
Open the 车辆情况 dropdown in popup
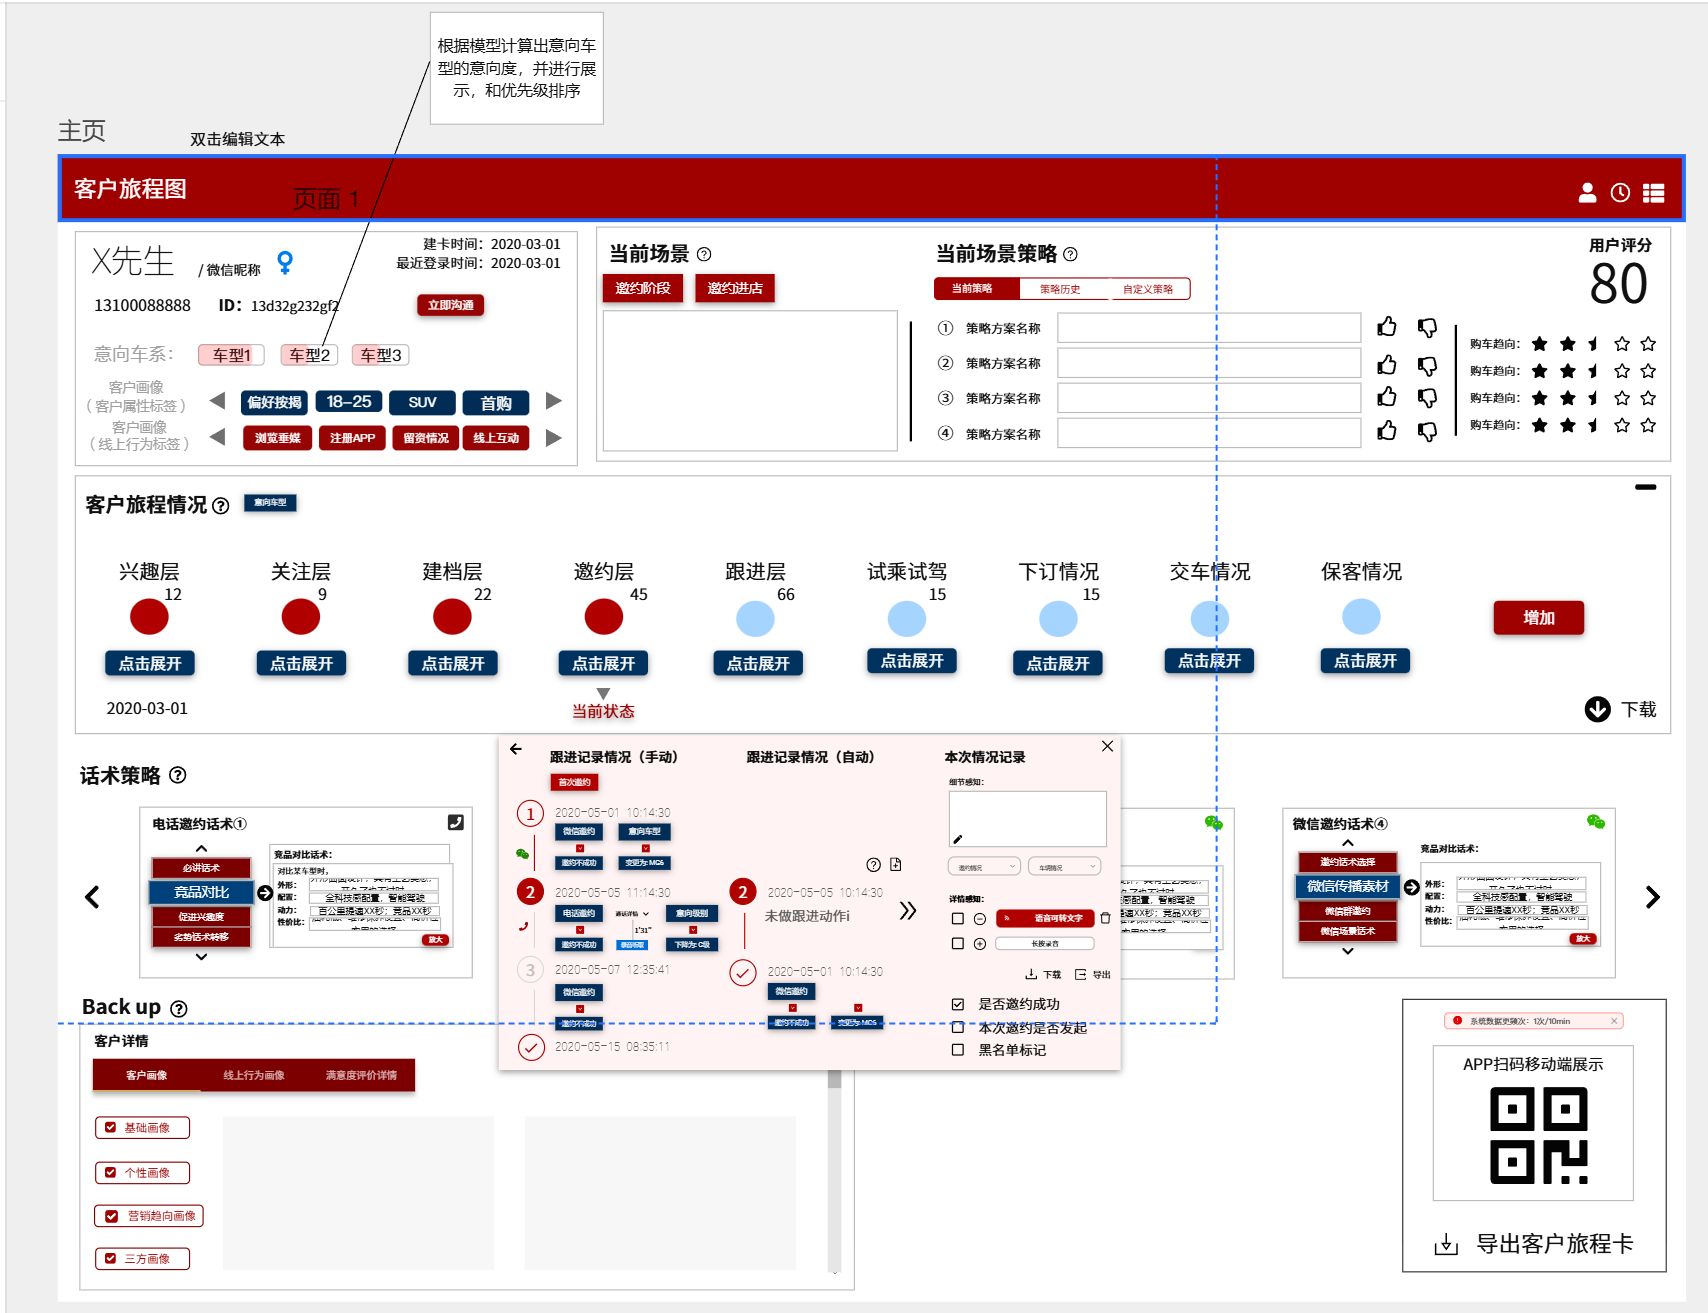pyautogui.click(x=1064, y=867)
